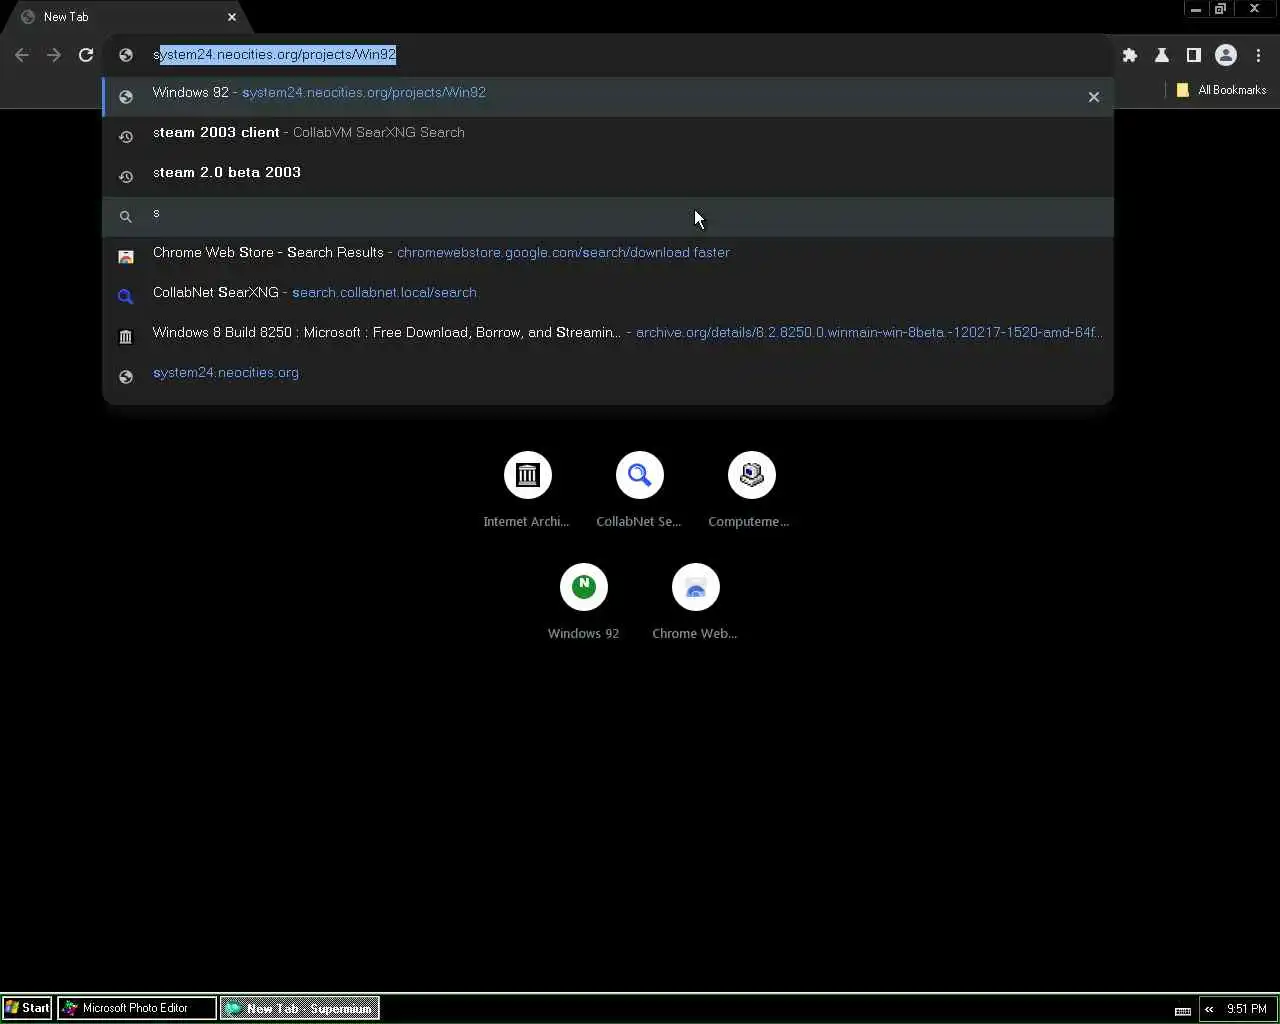Open the Start menu
This screenshot has width=1280, height=1024.
pos(27,1008)
